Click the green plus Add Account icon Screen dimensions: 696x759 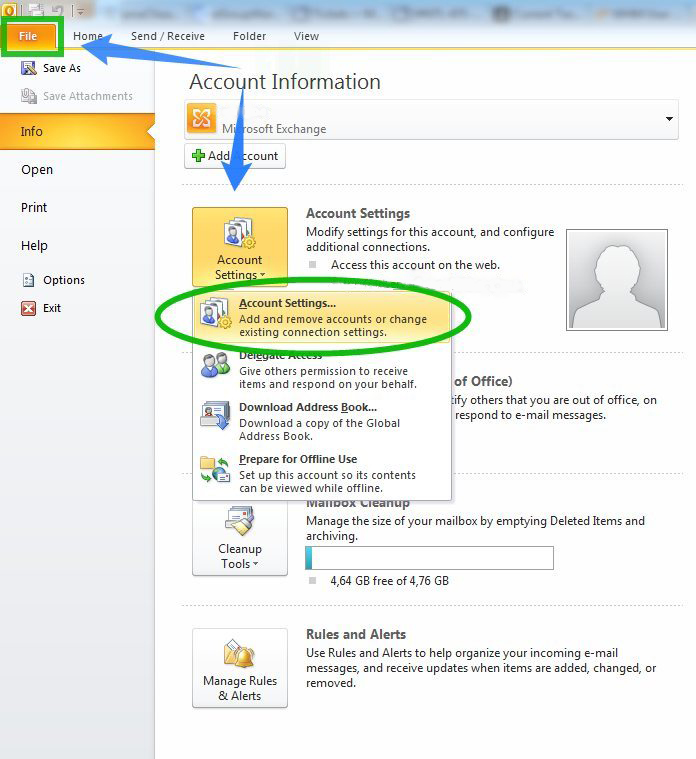pos(198,155)
